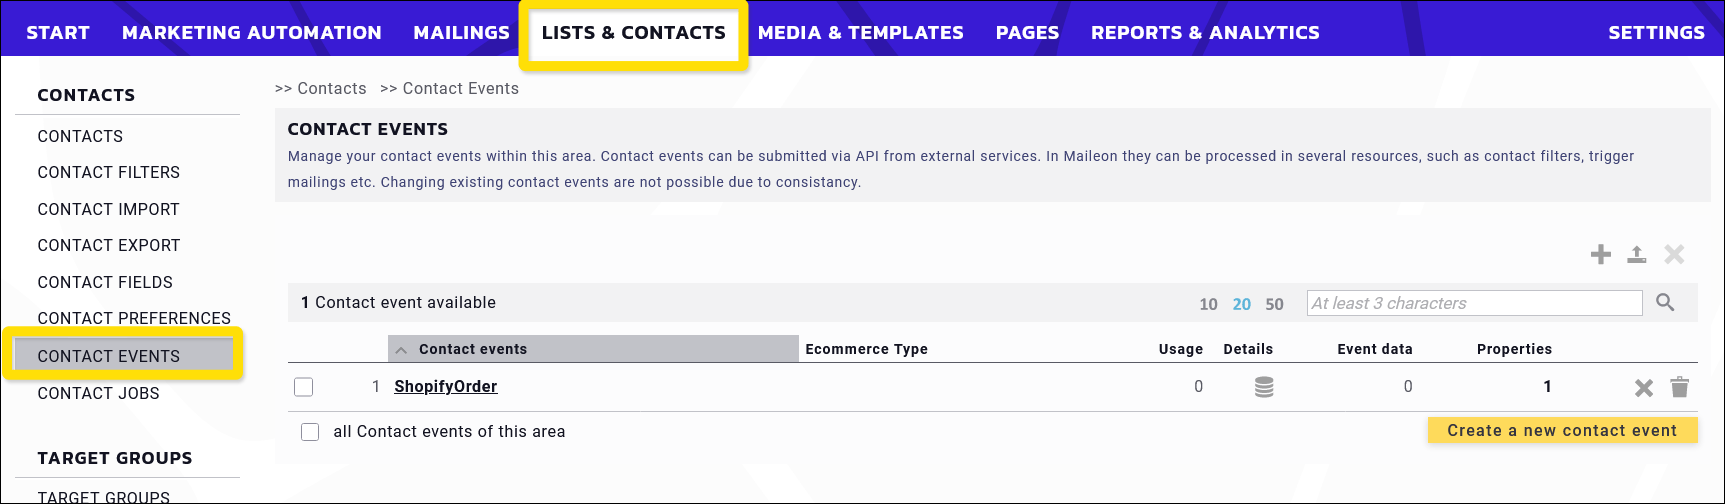Show 10 entries per page

pyautogui.click(x=1208, y=304)
